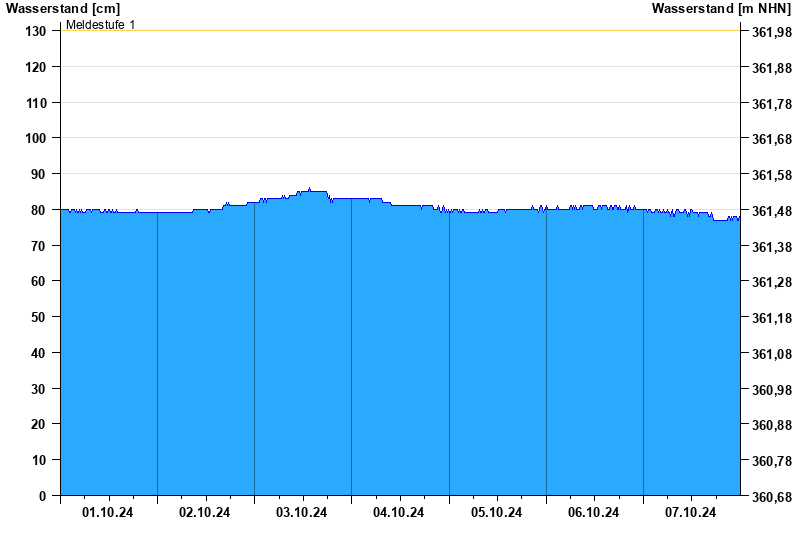The width and height of the screenshot is (800, 550).
Task: Click the 361,18 m NHN axis value
Action: [772, 318]
